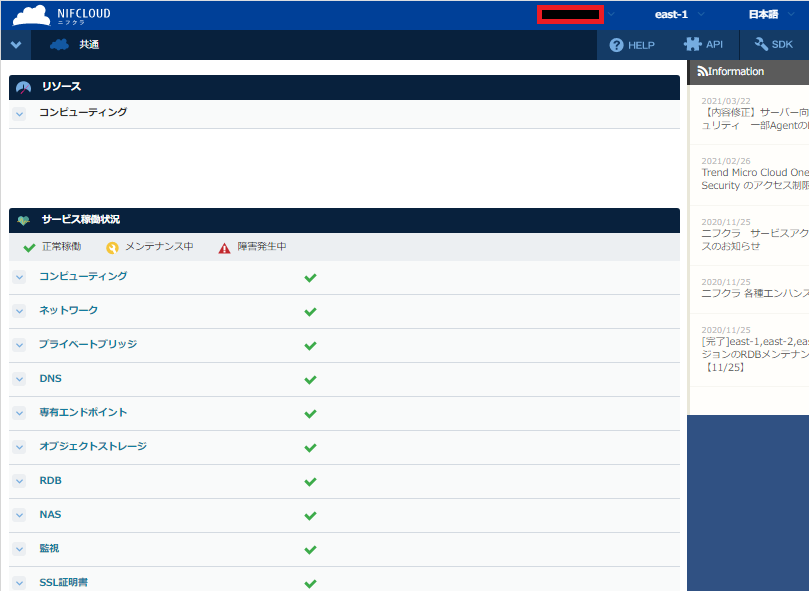Expand the ネットワーク service status row

click(19, 311)
